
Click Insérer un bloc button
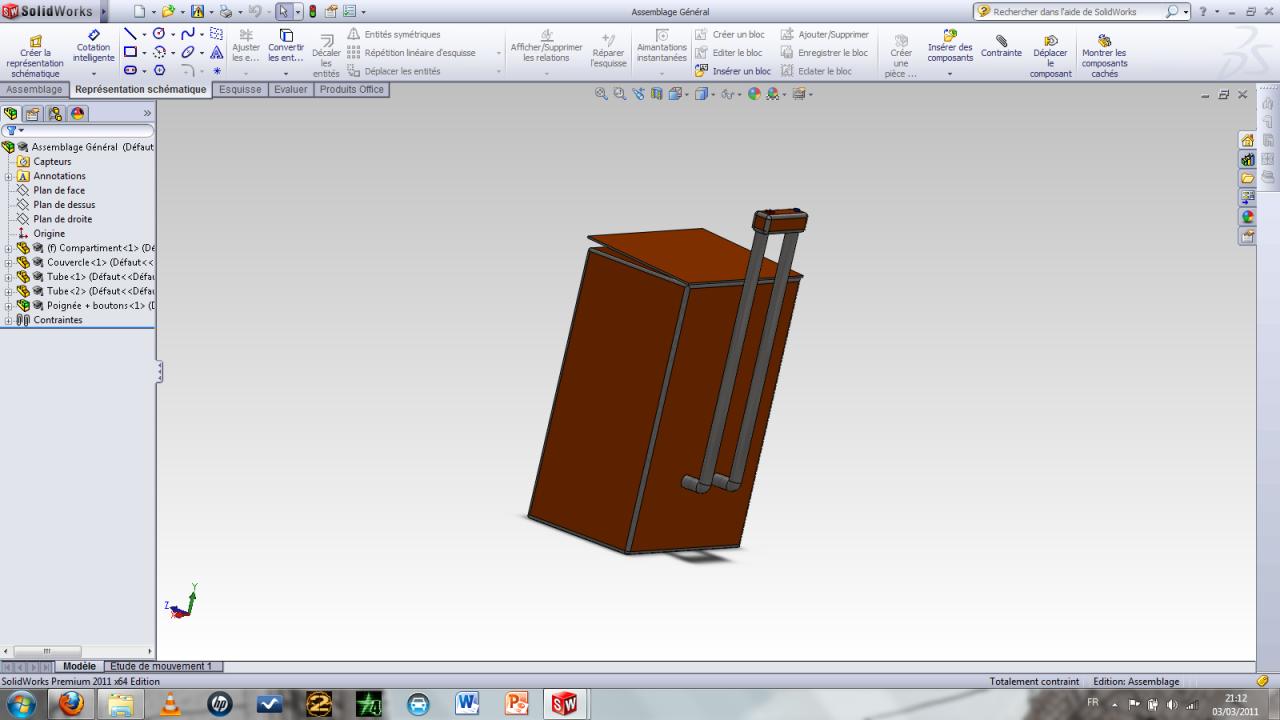click(733, 71)
